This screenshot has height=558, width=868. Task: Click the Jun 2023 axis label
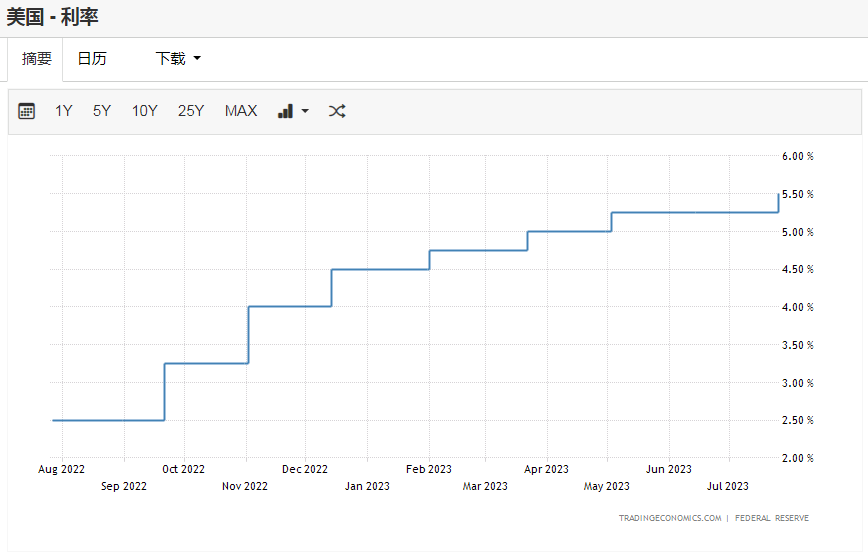point(669,469)
